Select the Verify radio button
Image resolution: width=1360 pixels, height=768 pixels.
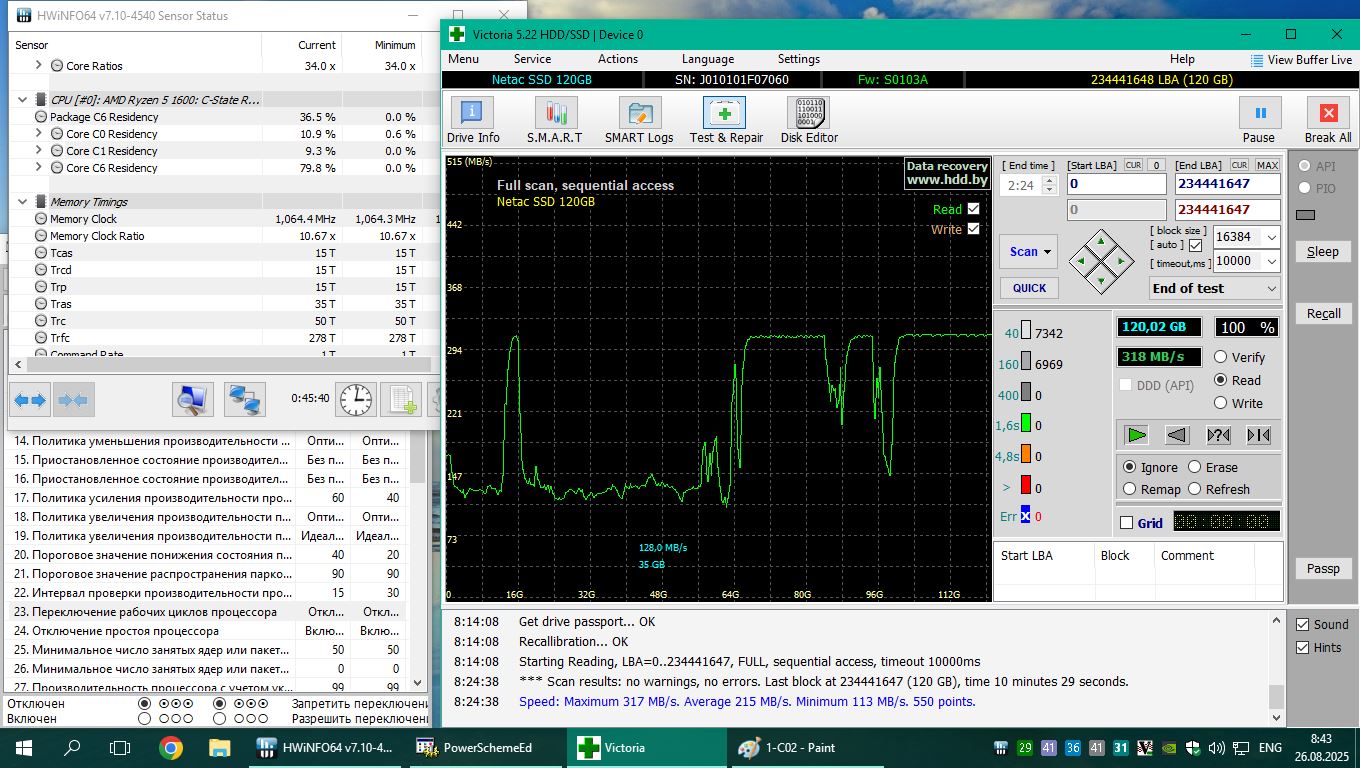click(1221, 357)
